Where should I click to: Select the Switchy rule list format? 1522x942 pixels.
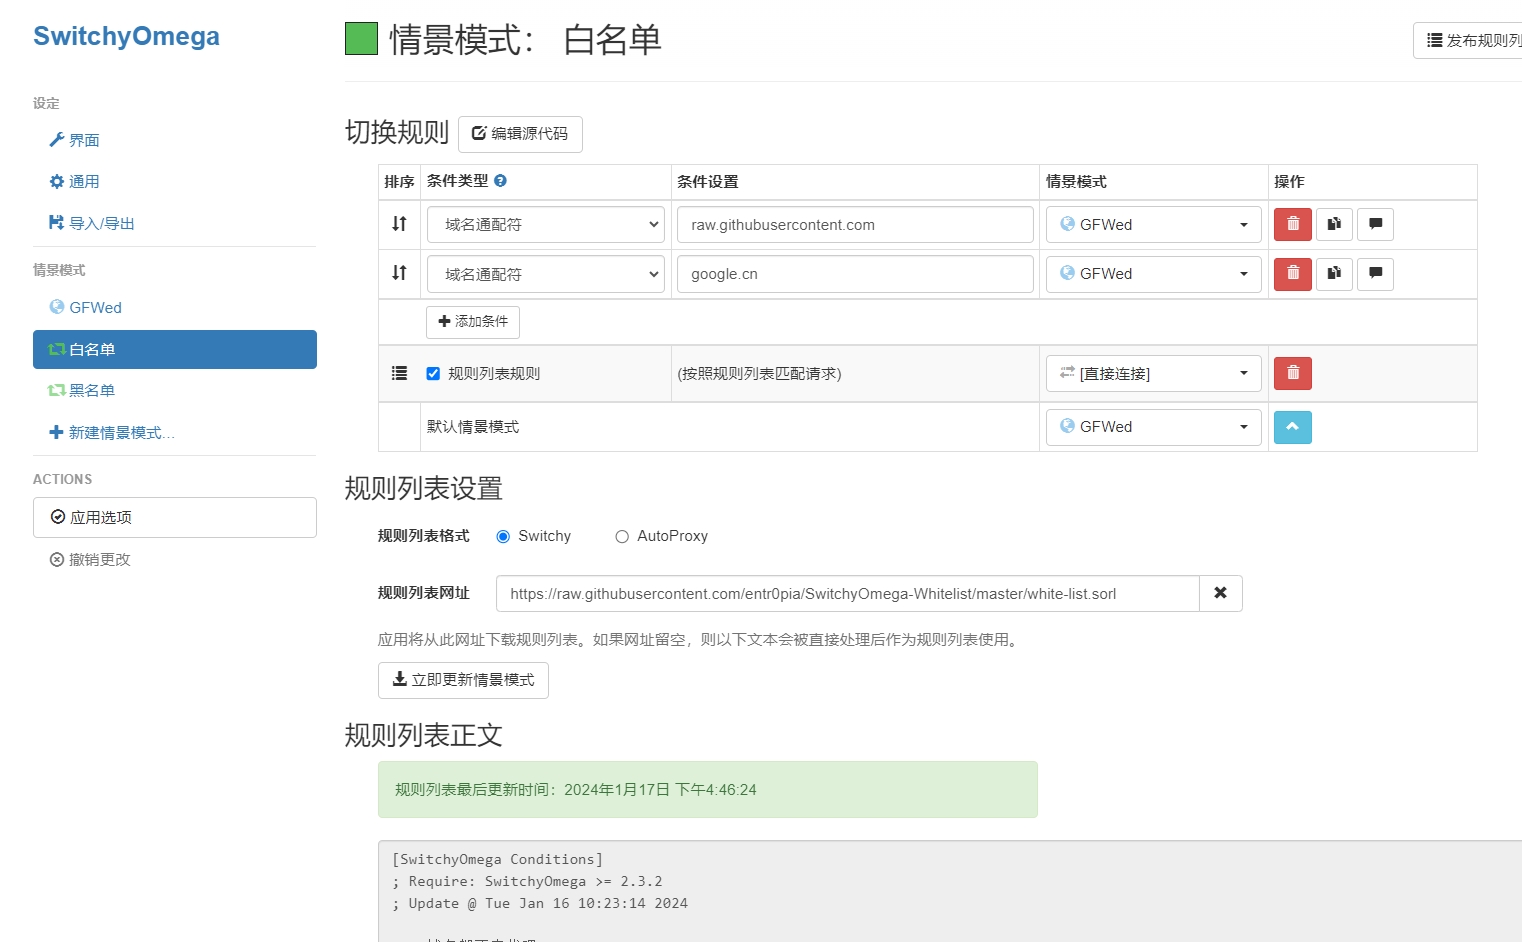(x=503, y=536)
